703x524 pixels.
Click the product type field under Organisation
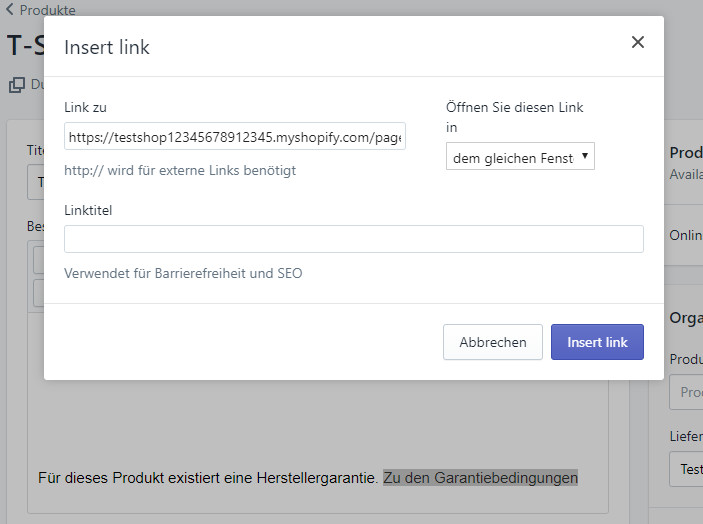(688, 392)
